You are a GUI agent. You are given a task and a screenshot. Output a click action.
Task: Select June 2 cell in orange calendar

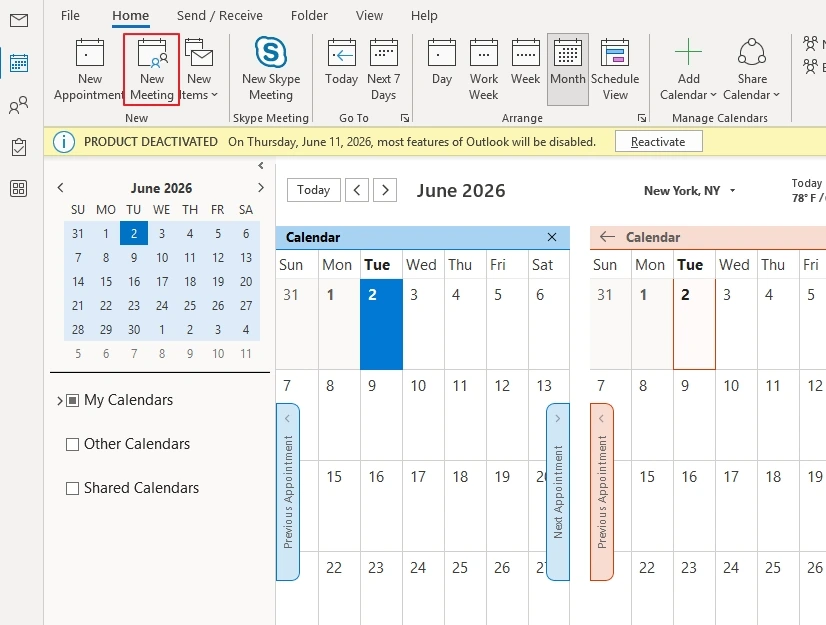[x=694, y=324]
